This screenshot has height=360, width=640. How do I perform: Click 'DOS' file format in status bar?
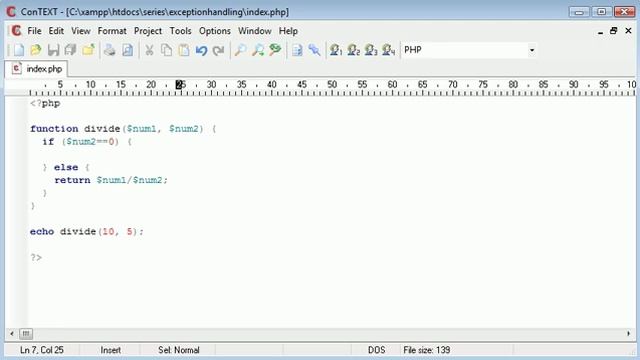click(376, 350)
